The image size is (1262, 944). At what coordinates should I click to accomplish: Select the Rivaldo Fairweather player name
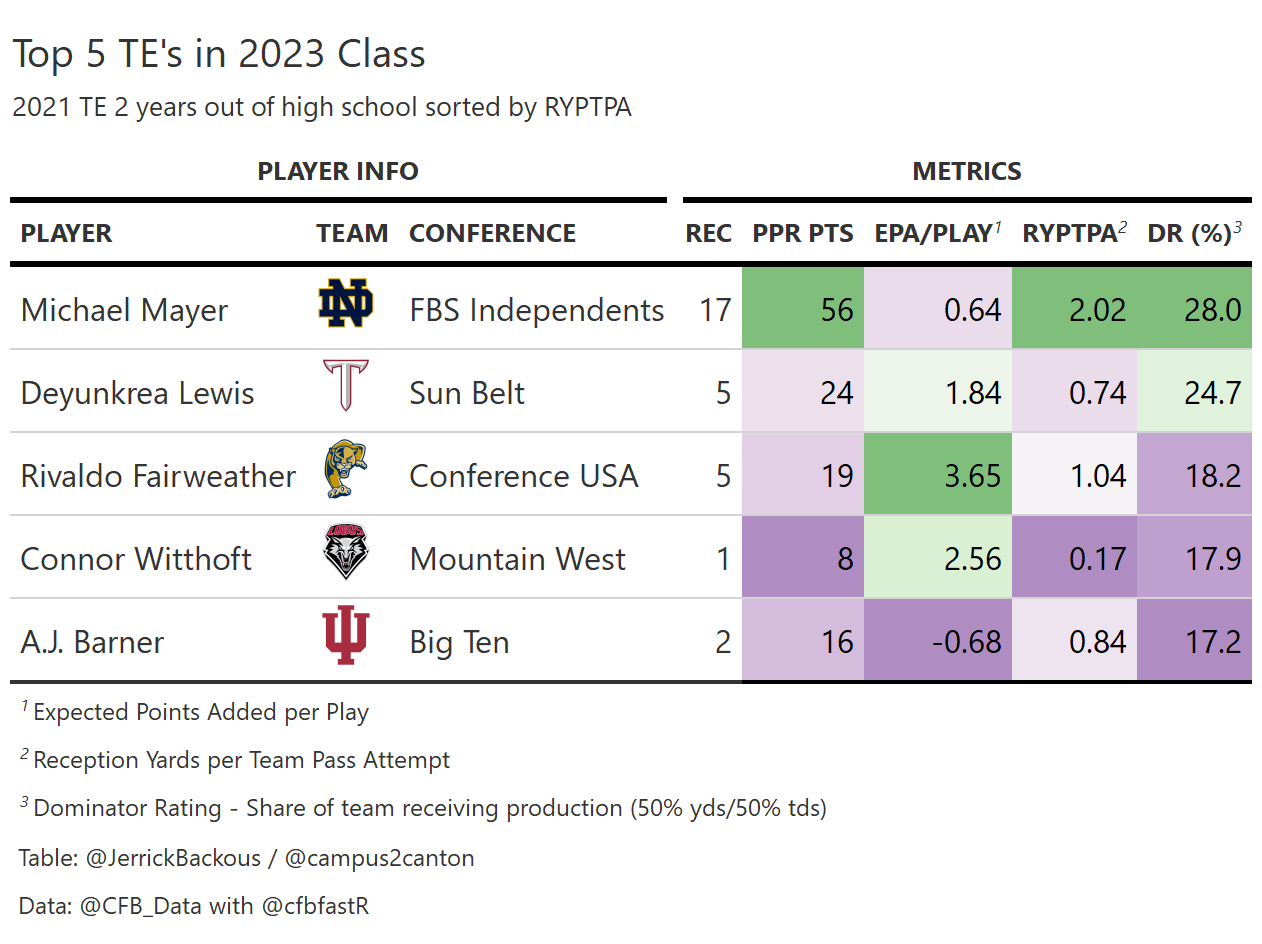click(x=158, y=476)
